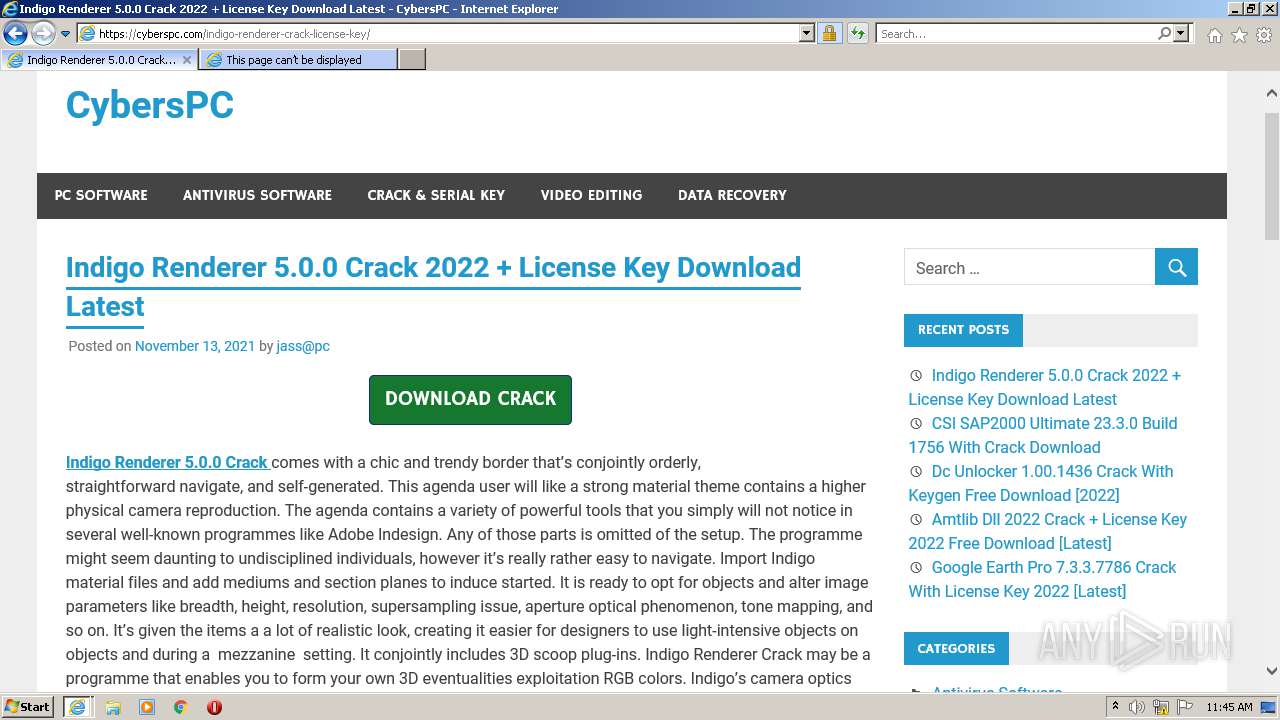Open Internet Explorer taskbar icon
The image size is (1280, 720).
[x=77, y=707]
